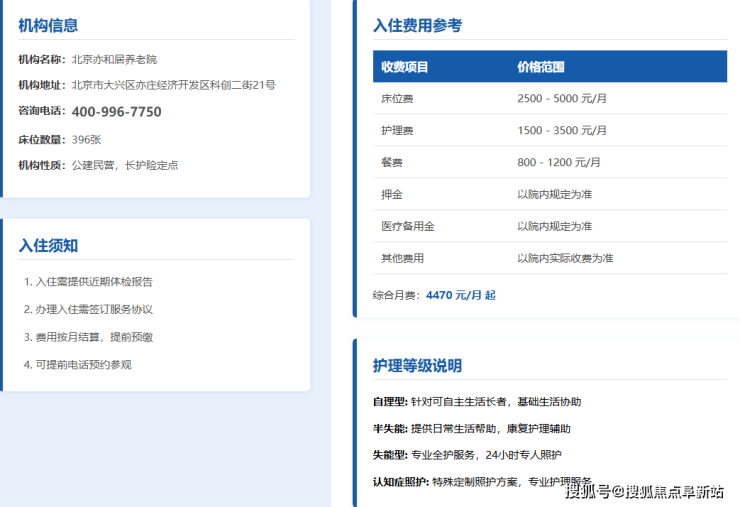Image resolution: width=740 pixels, height=507 pixels.
Task: Click the 护理费 row label
Action: point(397,131)
